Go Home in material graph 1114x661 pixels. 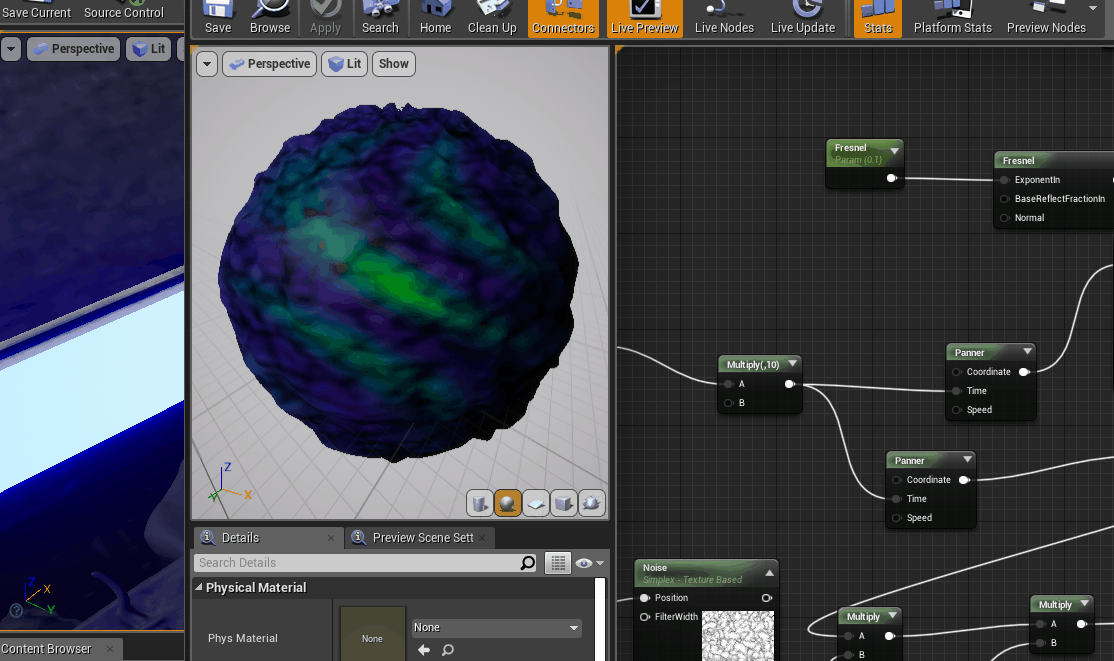[x=436, y=18]
